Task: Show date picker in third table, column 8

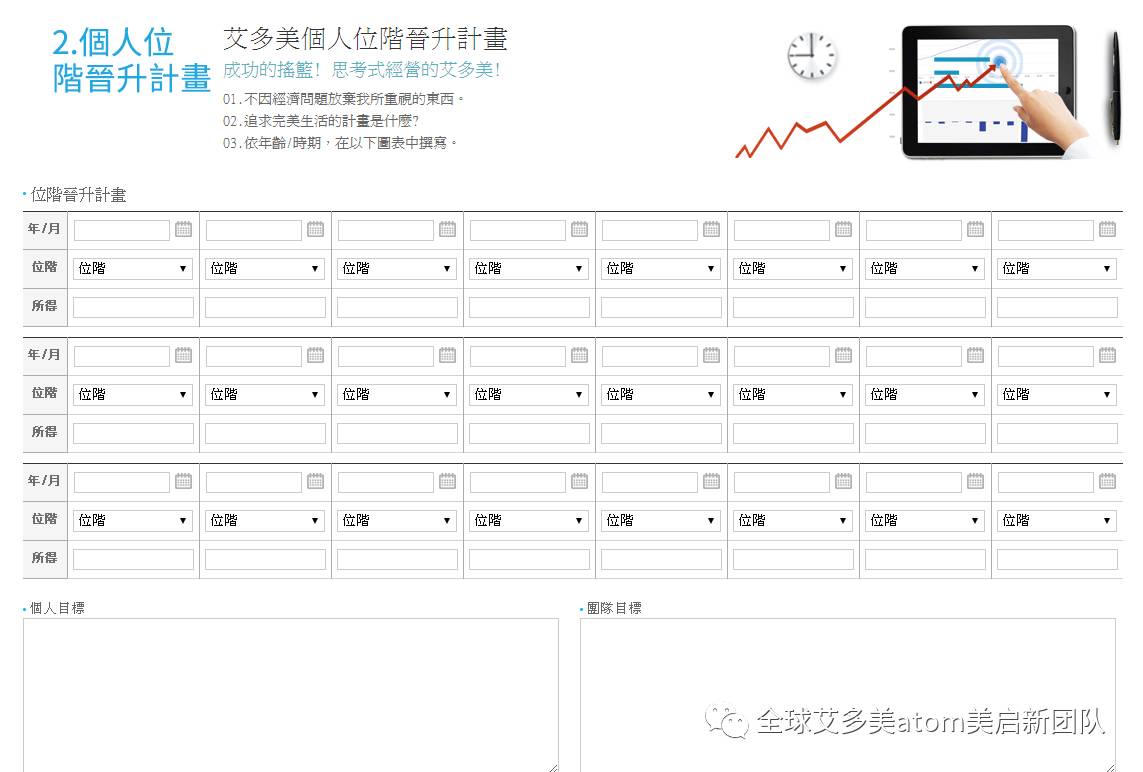Action: [1107, 481]
